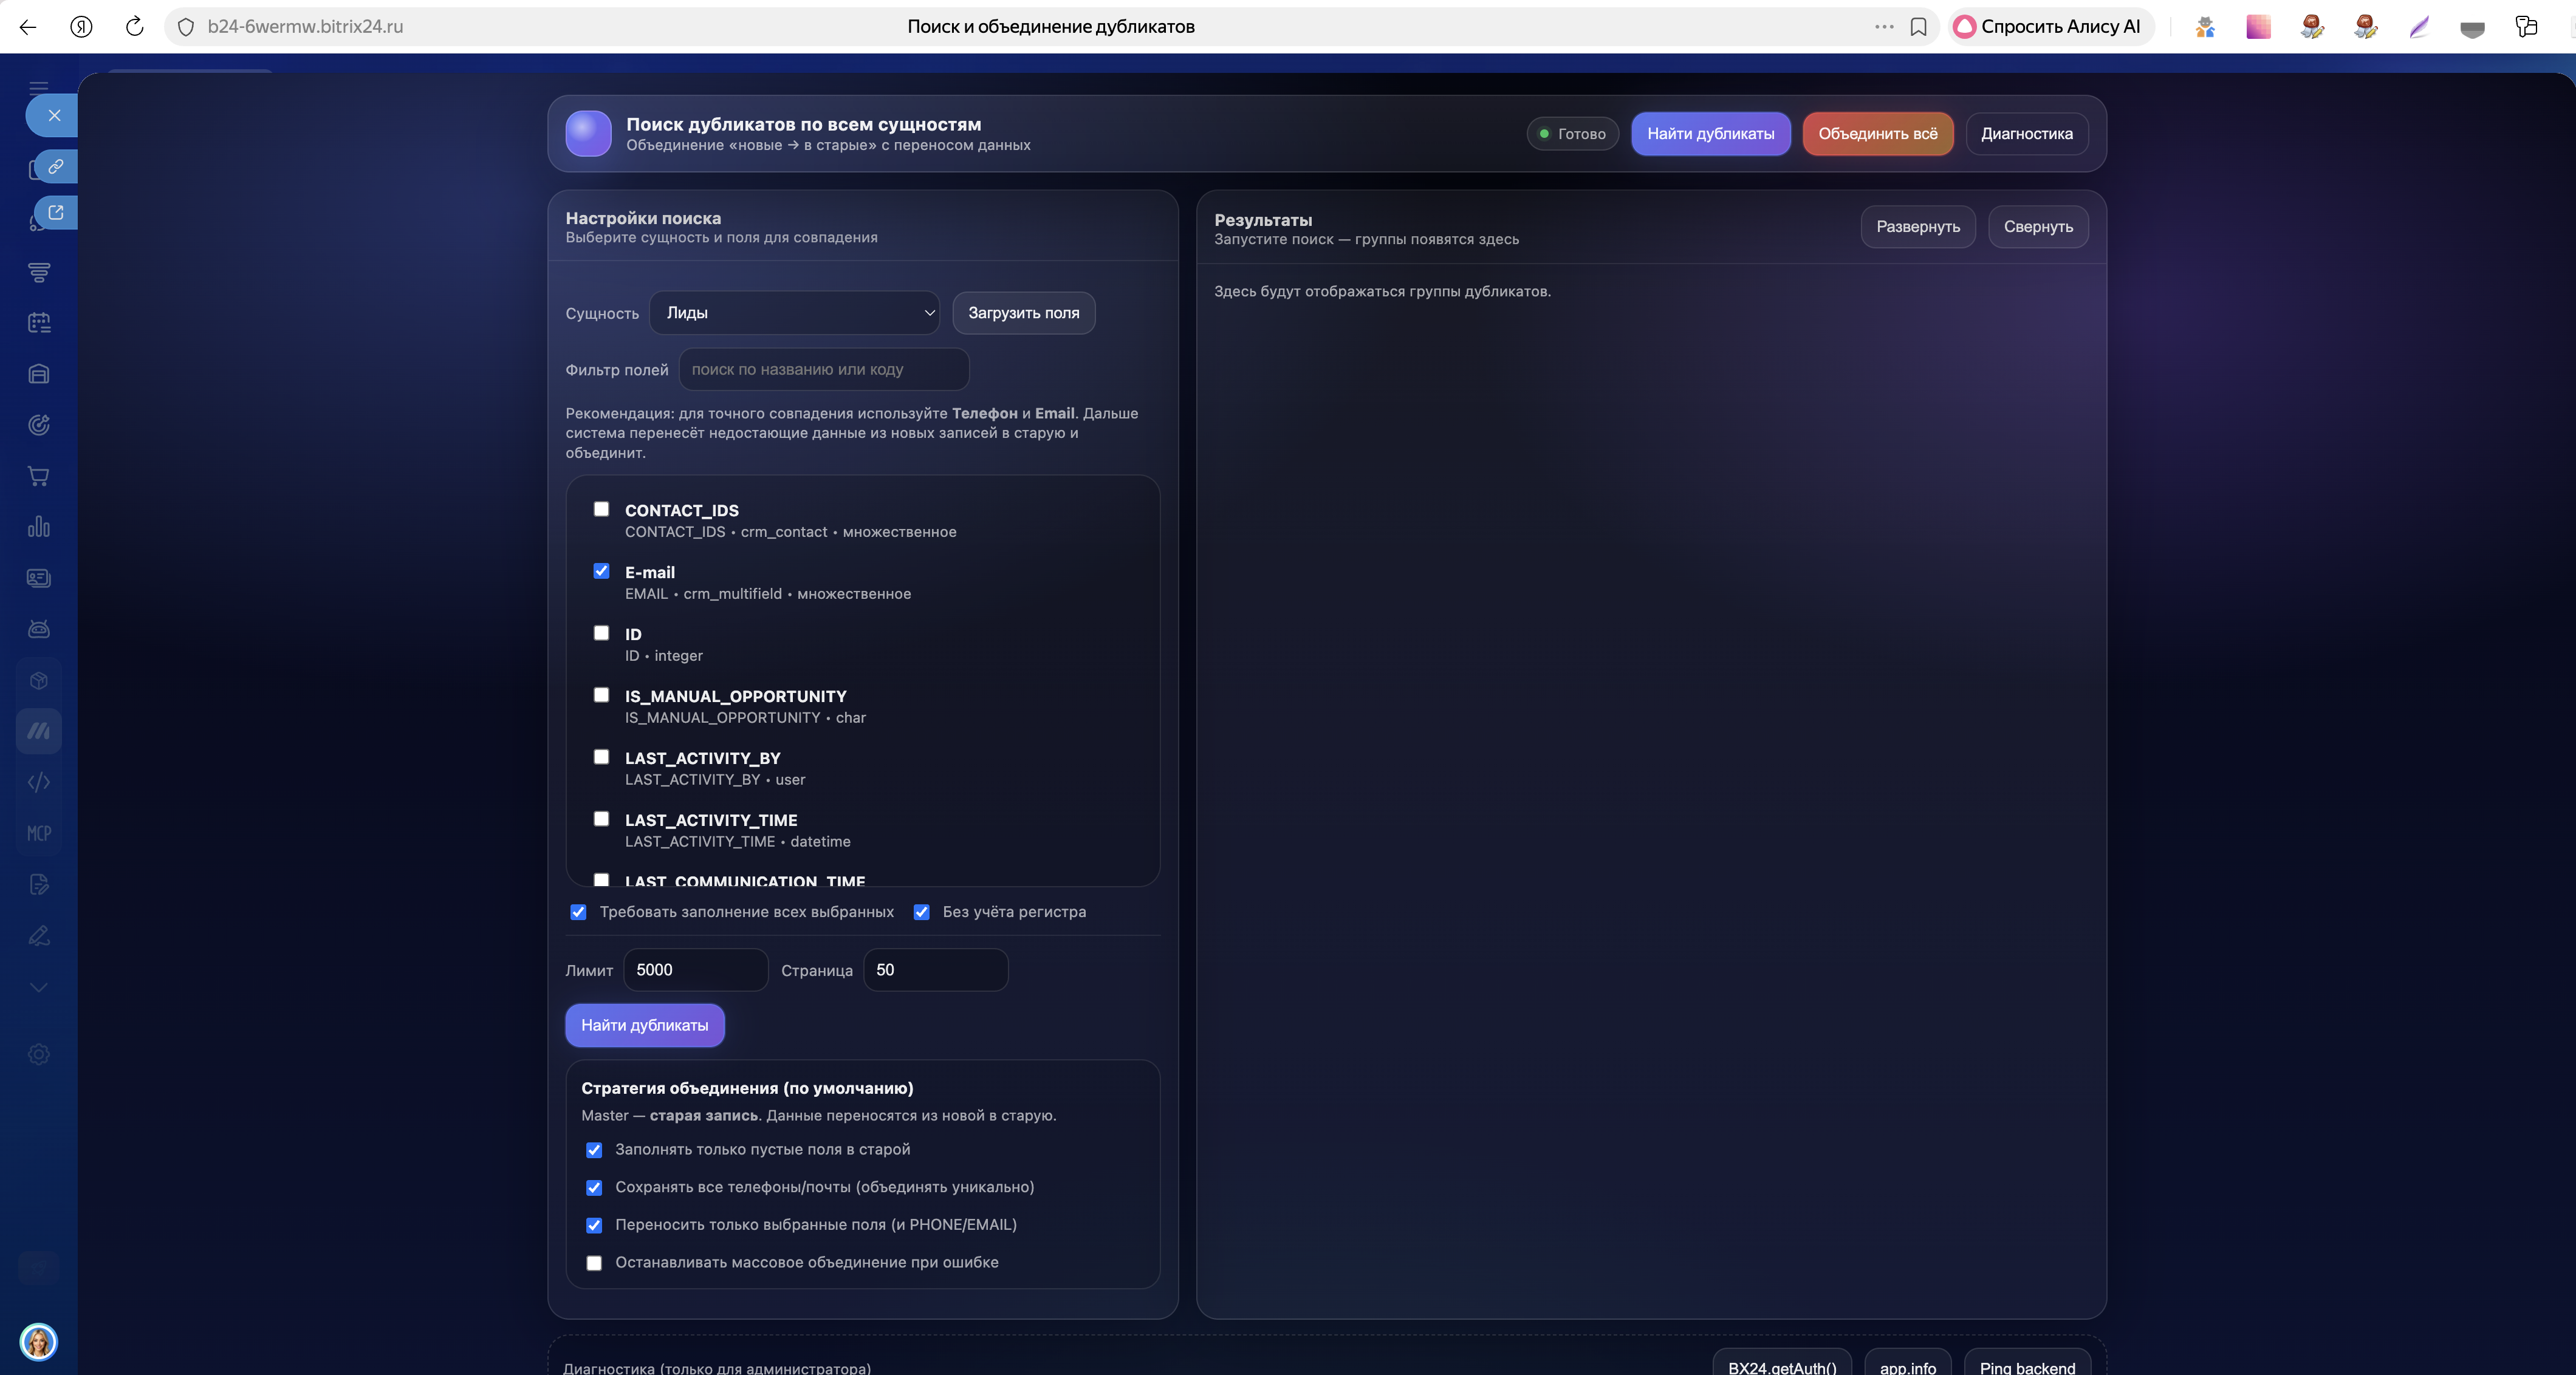
Task: Open the settings gear in sidebar
Action: 39,1054
